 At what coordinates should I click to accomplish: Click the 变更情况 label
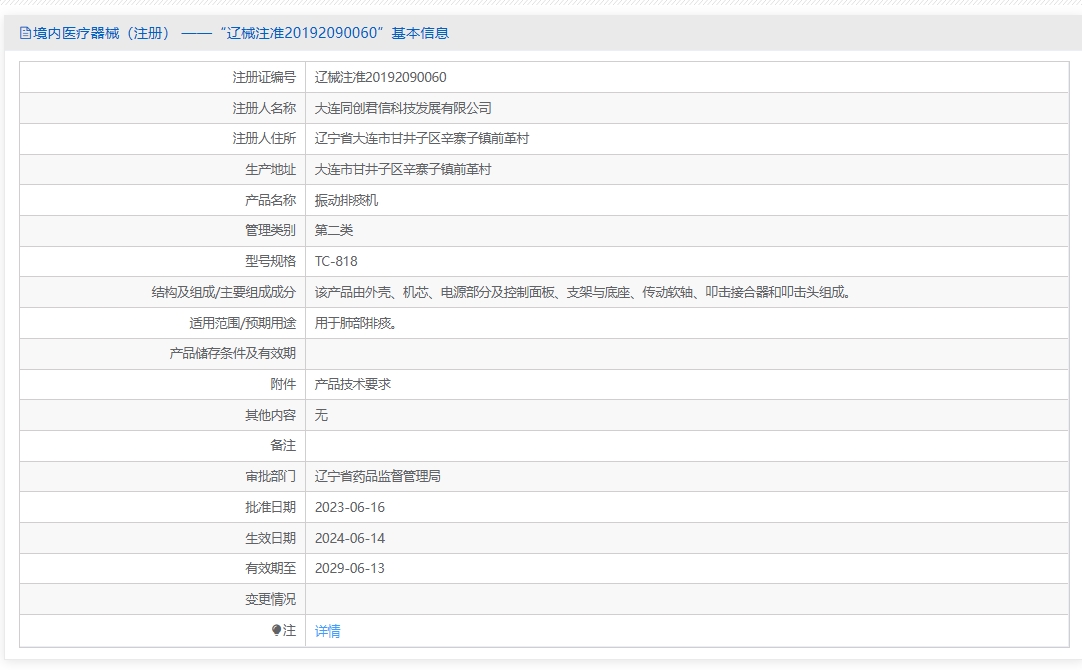pos(270,600)
